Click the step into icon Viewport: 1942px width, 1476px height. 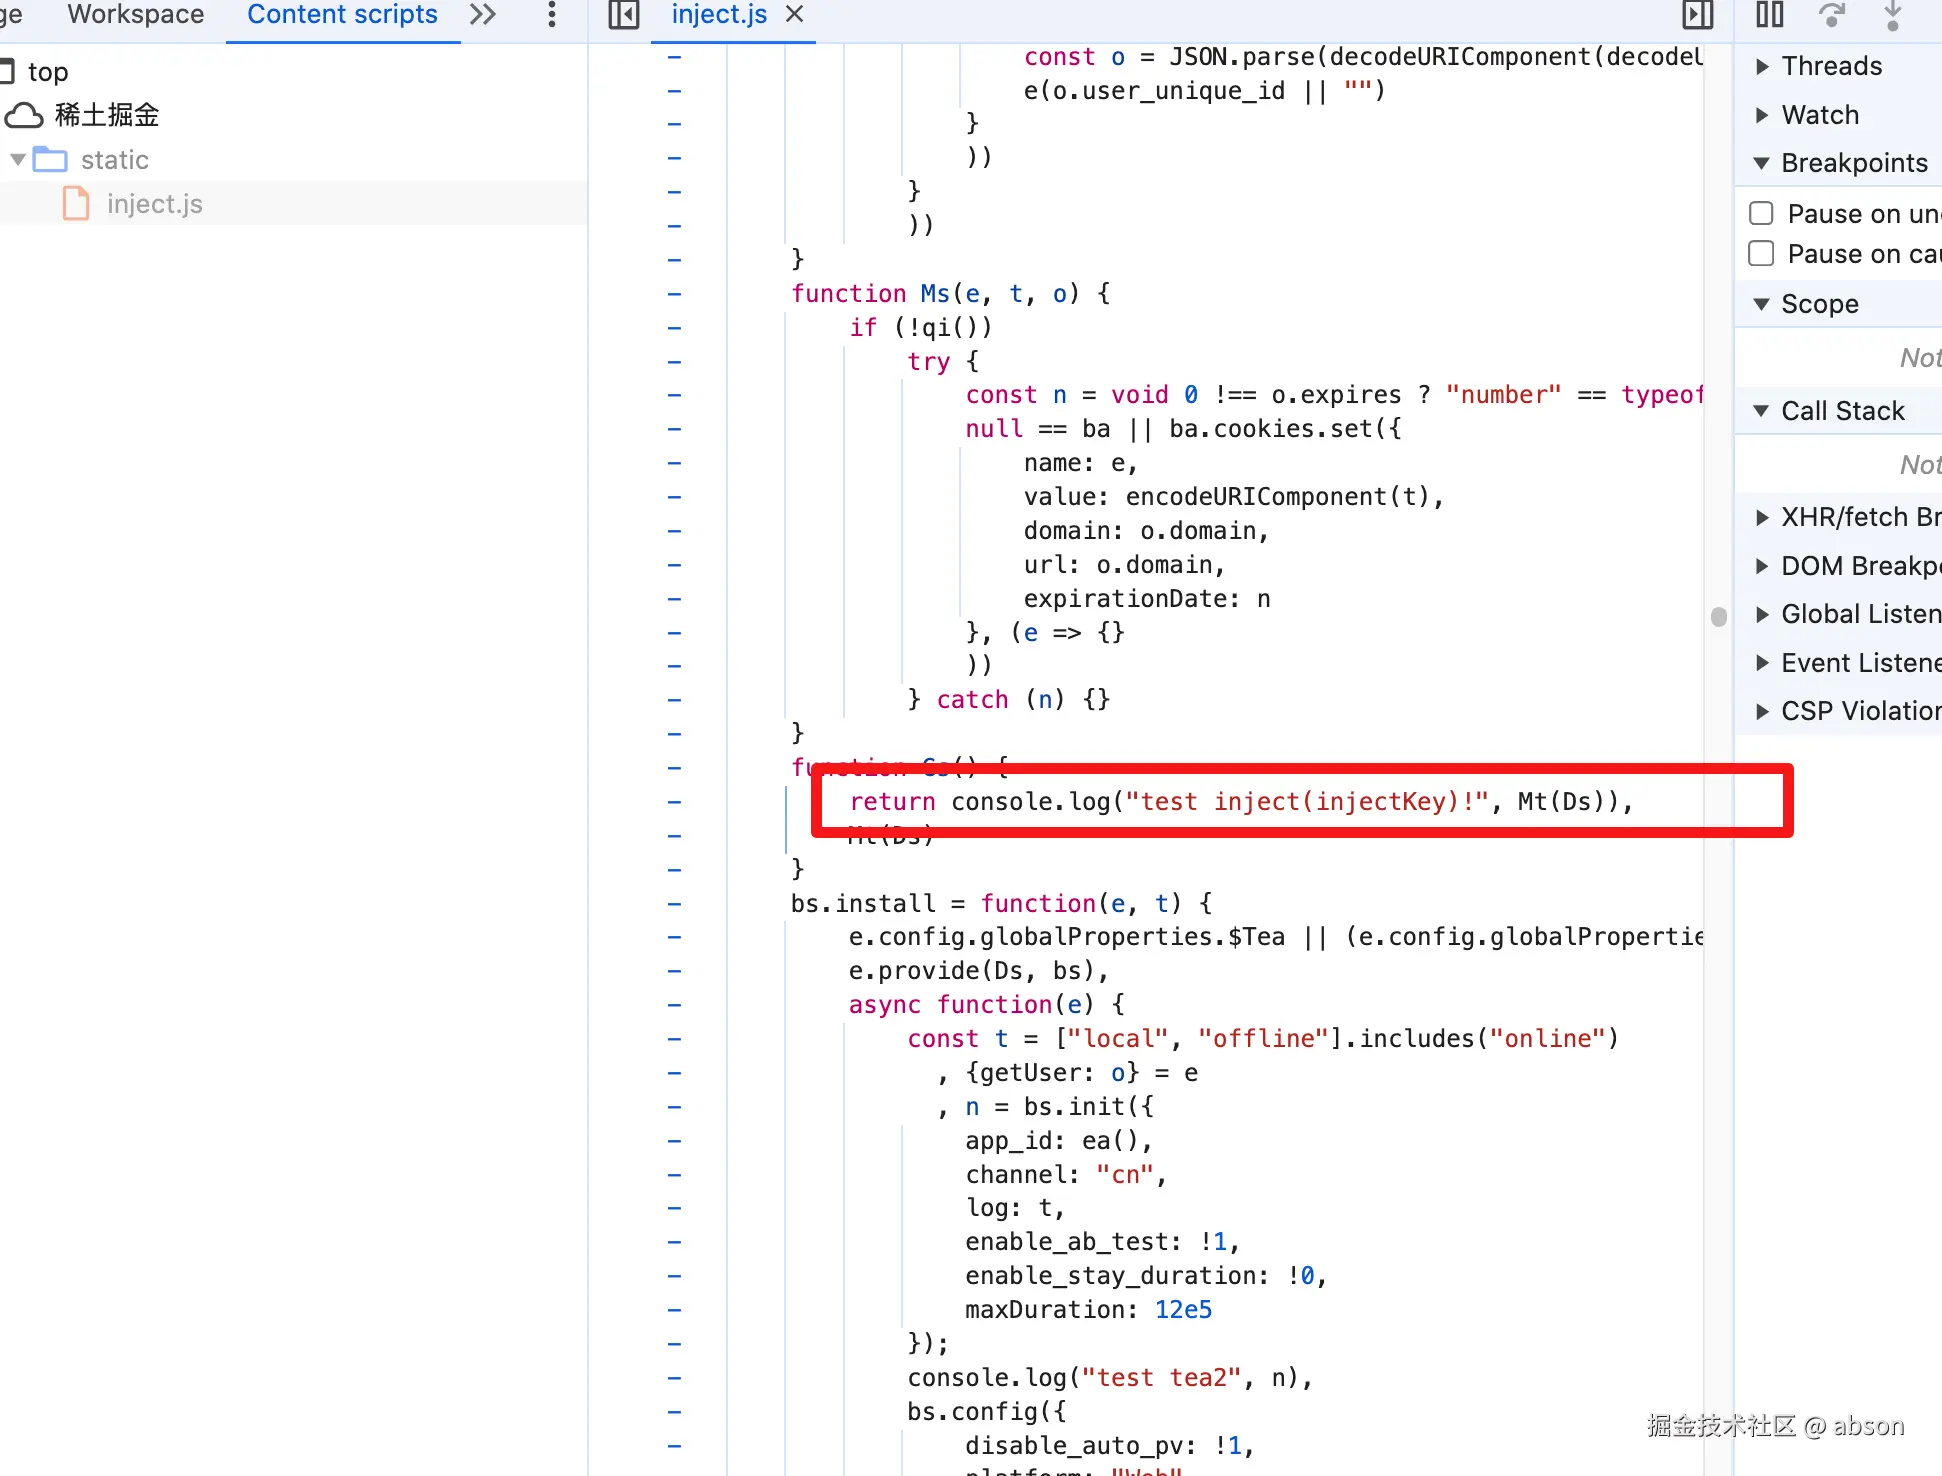[x=1892, y=15]
